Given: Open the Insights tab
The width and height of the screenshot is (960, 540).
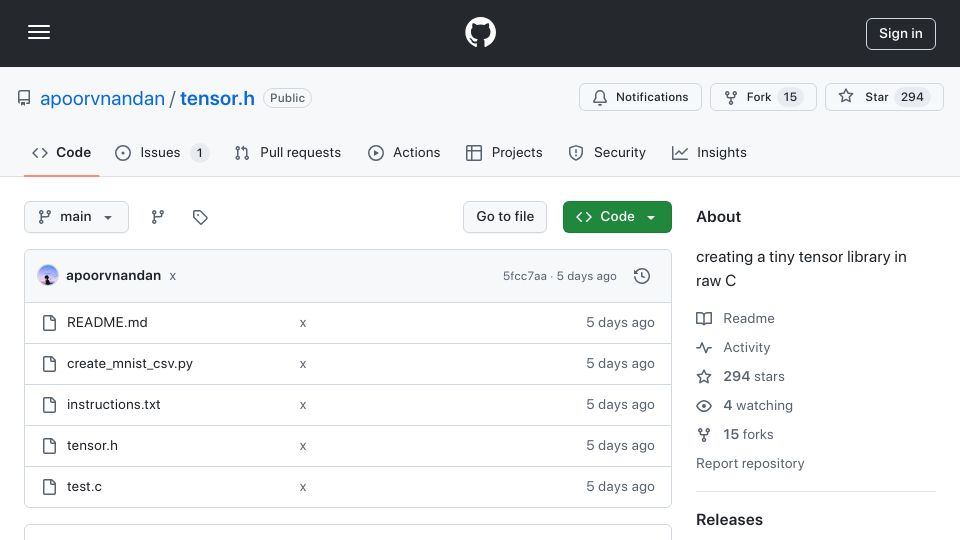Looking at the screenshot, I should 709,152.
